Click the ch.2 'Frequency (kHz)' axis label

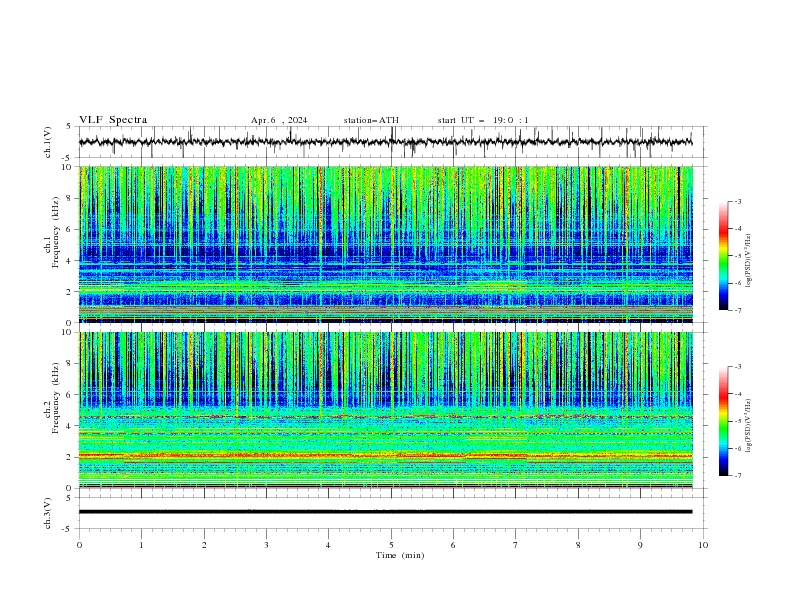(56, 397)
